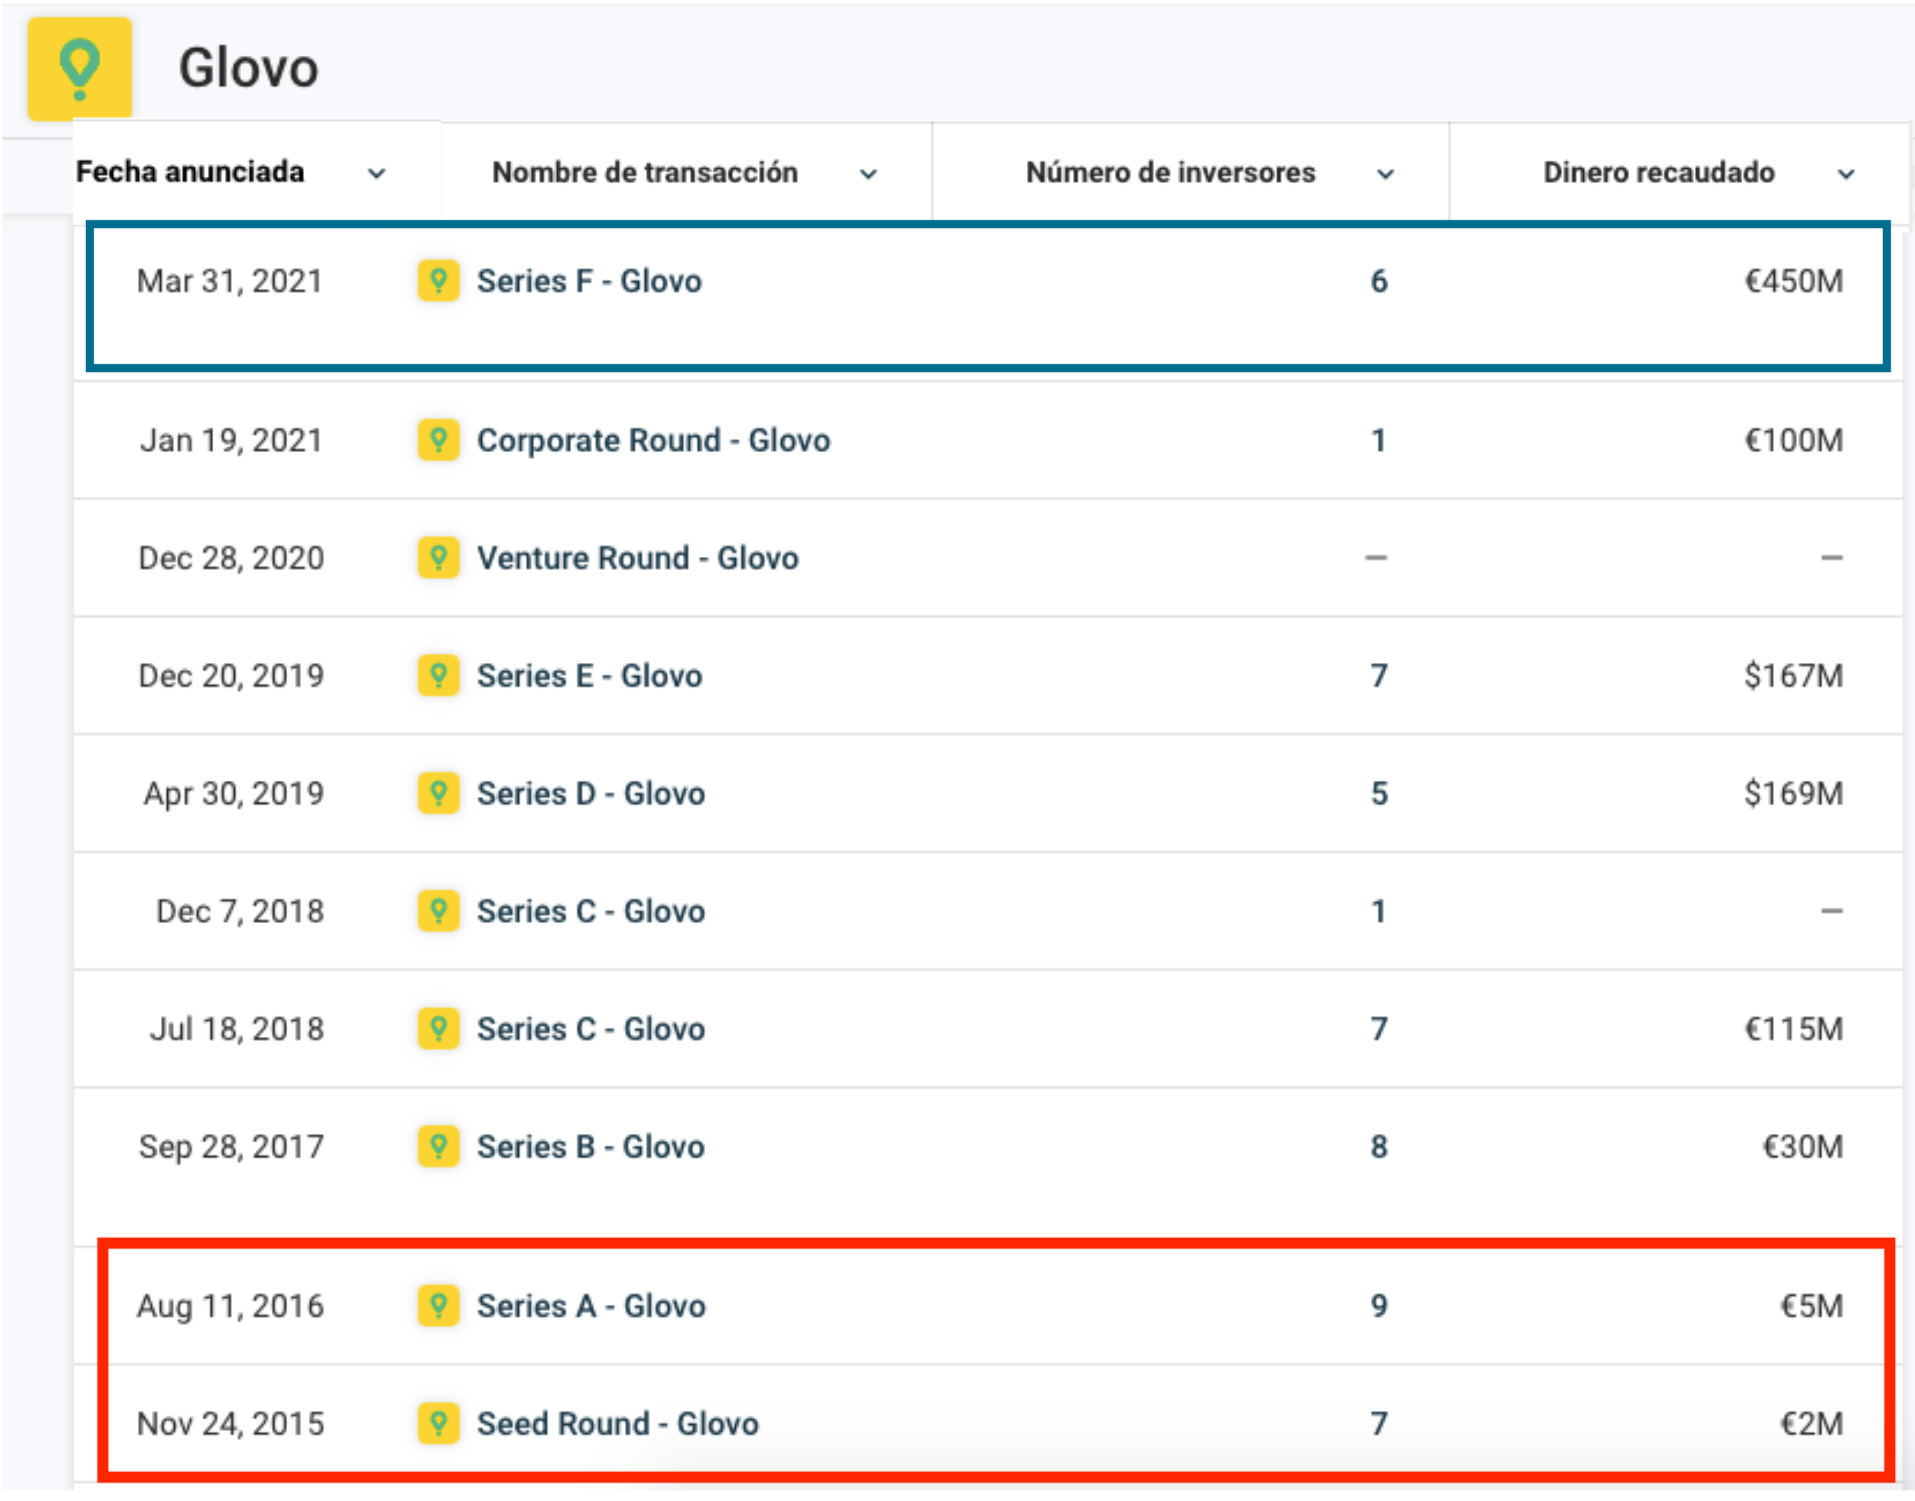Sort by Dinero recaudado header label
This screenshot has height=1501, width=1915.
point(1659,172)
